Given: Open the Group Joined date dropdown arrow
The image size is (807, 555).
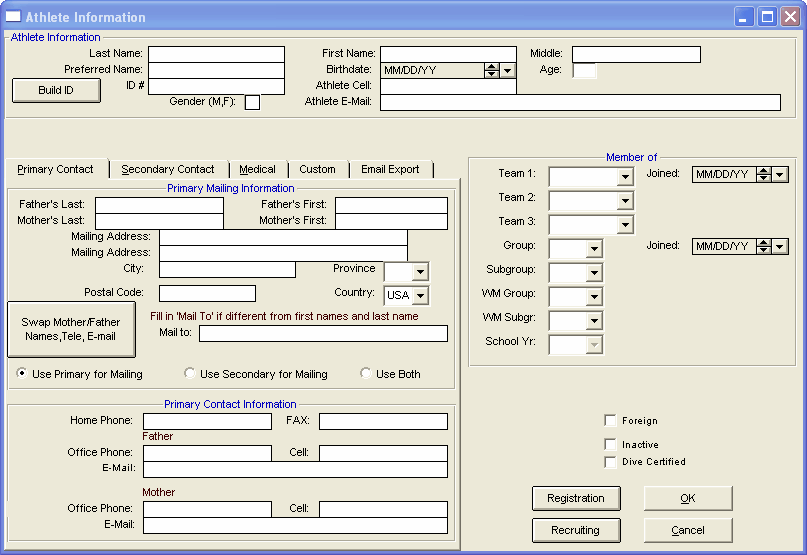Looking at the screenshot, I should coord(780,246).
